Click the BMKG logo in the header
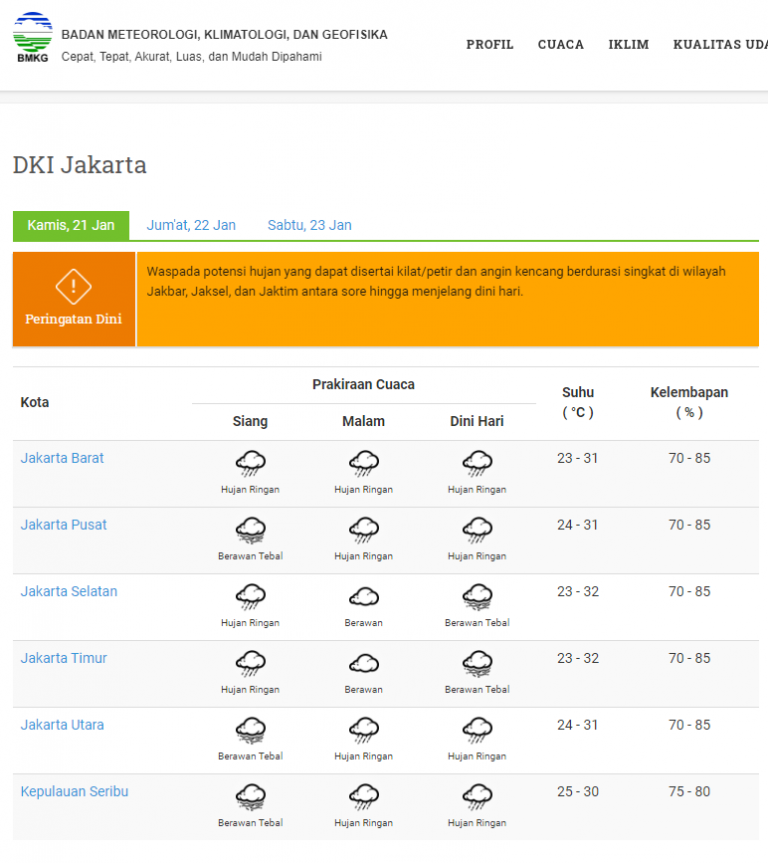 pyautogui.click(x=32, y=37)
